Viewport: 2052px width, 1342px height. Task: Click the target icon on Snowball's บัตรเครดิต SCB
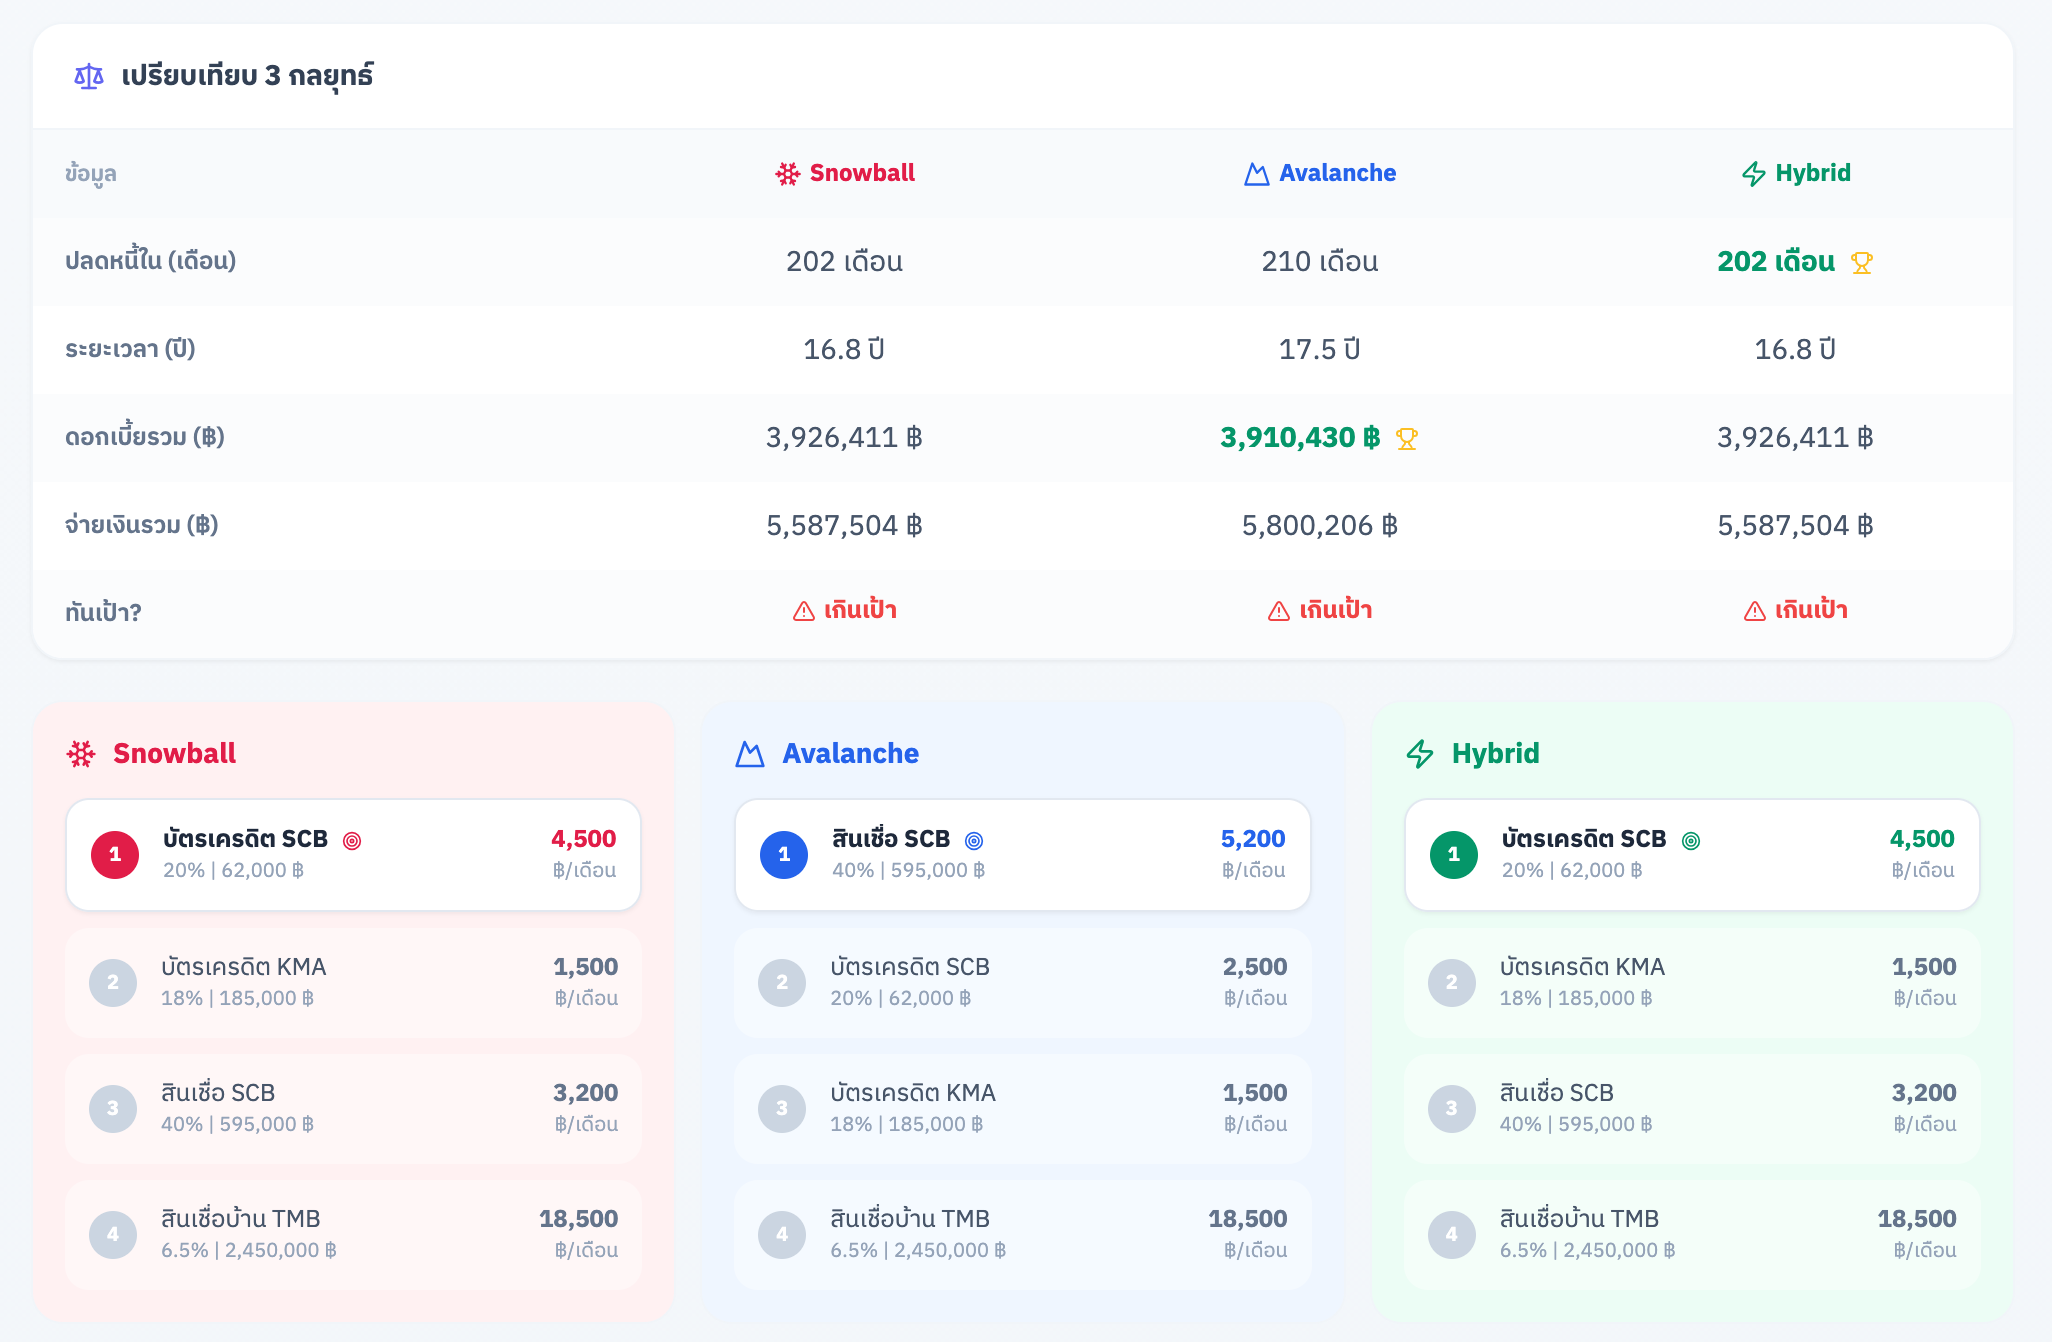pos(352,841)
